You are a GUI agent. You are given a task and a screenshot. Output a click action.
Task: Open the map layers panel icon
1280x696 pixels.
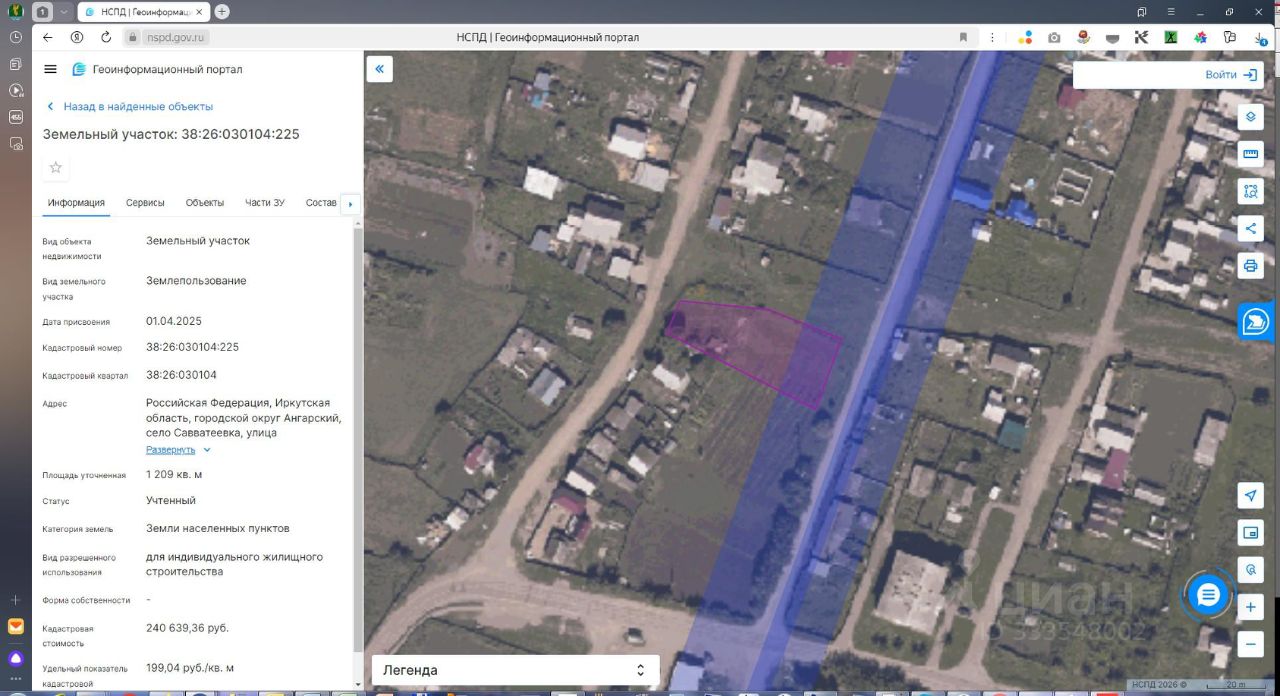(x=1250, y=117)
